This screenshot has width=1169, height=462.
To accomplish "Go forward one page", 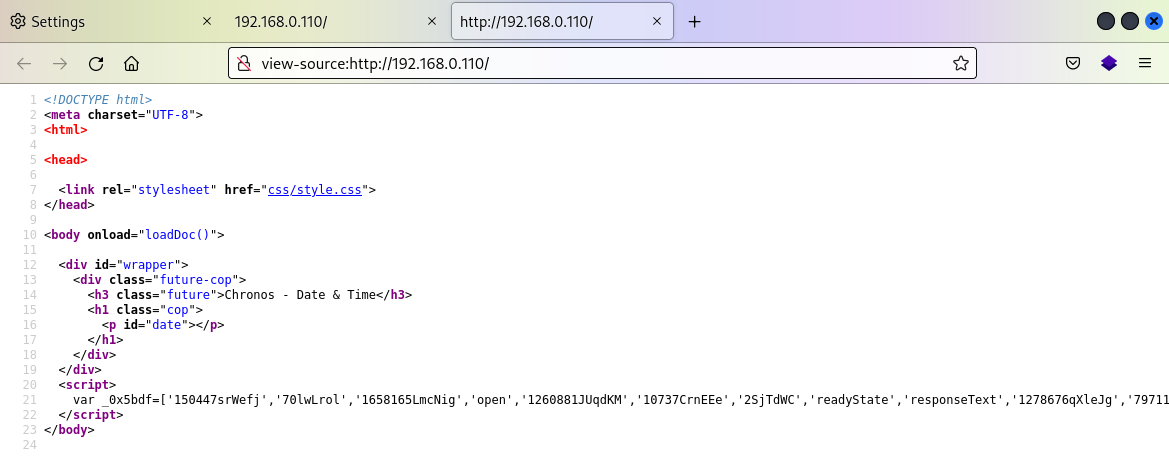I will coord(60,63).
